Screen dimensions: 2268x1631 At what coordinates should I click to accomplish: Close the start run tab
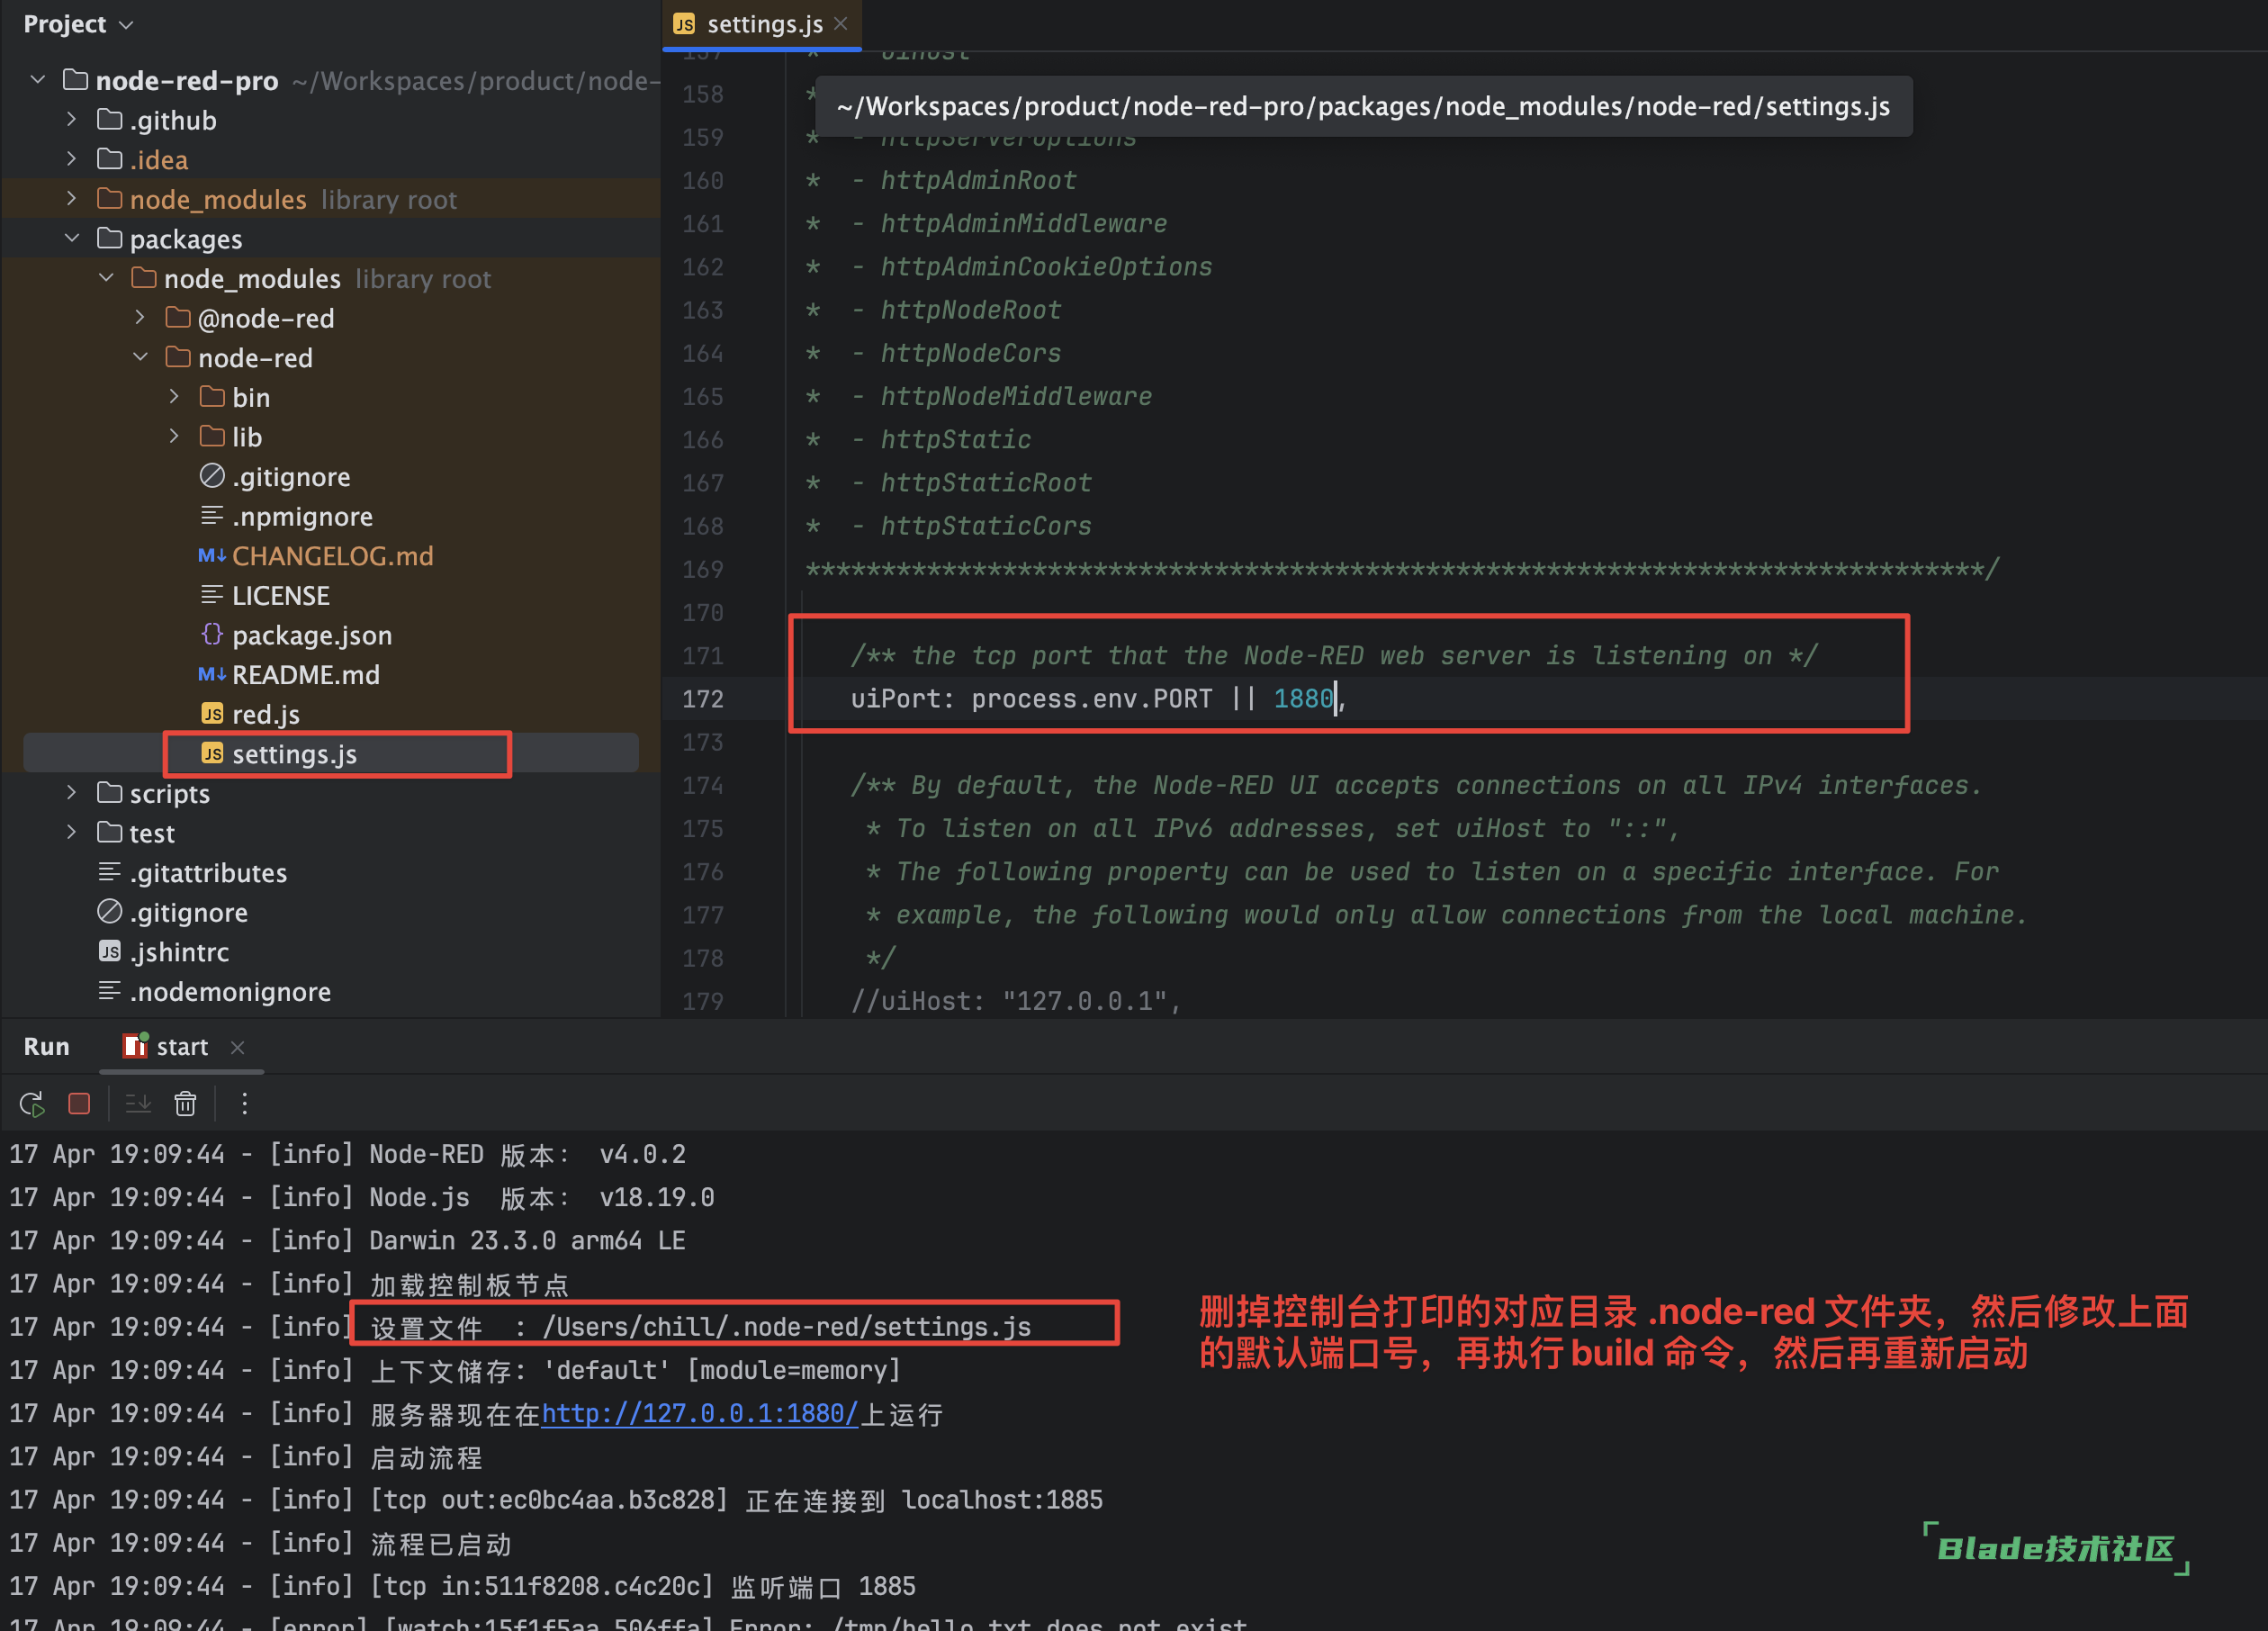coord(237,1047)
